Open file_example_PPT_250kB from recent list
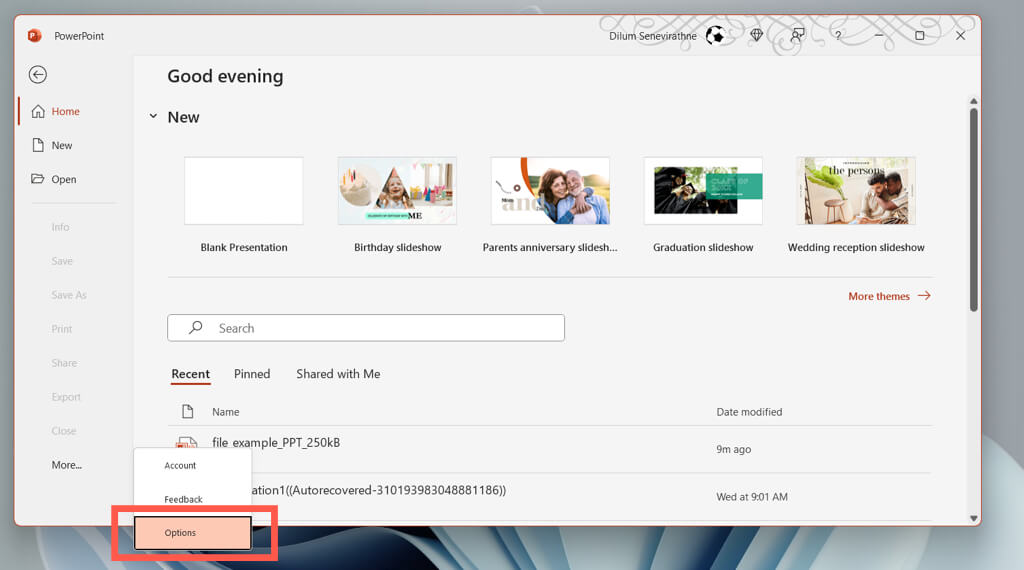This screenshot has height=570, width=1024. 550,449
